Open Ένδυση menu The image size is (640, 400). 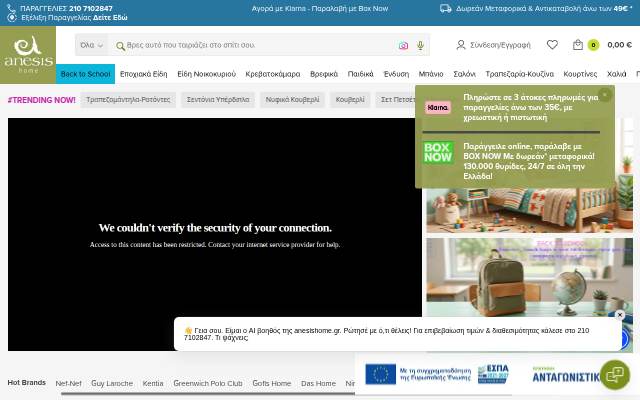tap(396, 74)
